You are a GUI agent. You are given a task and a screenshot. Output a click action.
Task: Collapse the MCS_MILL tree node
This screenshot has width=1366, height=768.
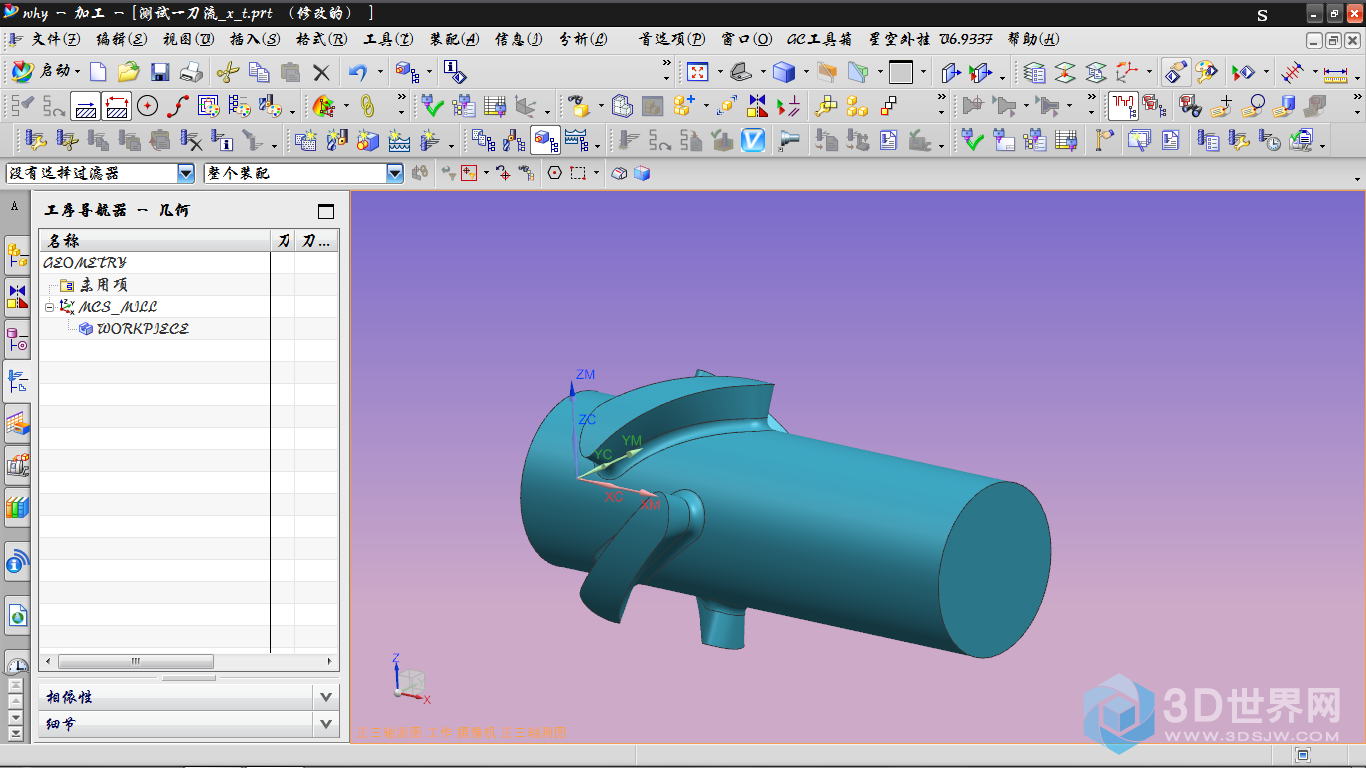click(50, 307)
